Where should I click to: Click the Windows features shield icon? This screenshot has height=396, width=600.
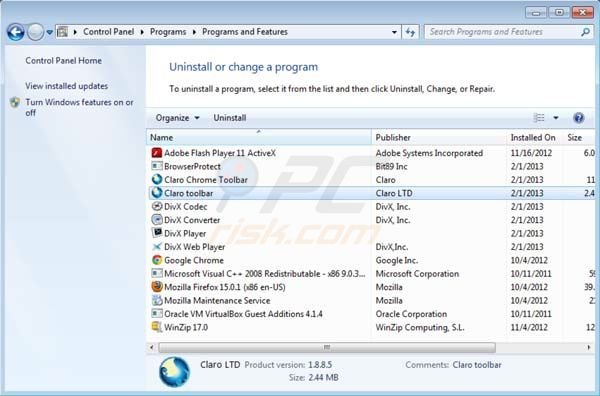point(15,103)
